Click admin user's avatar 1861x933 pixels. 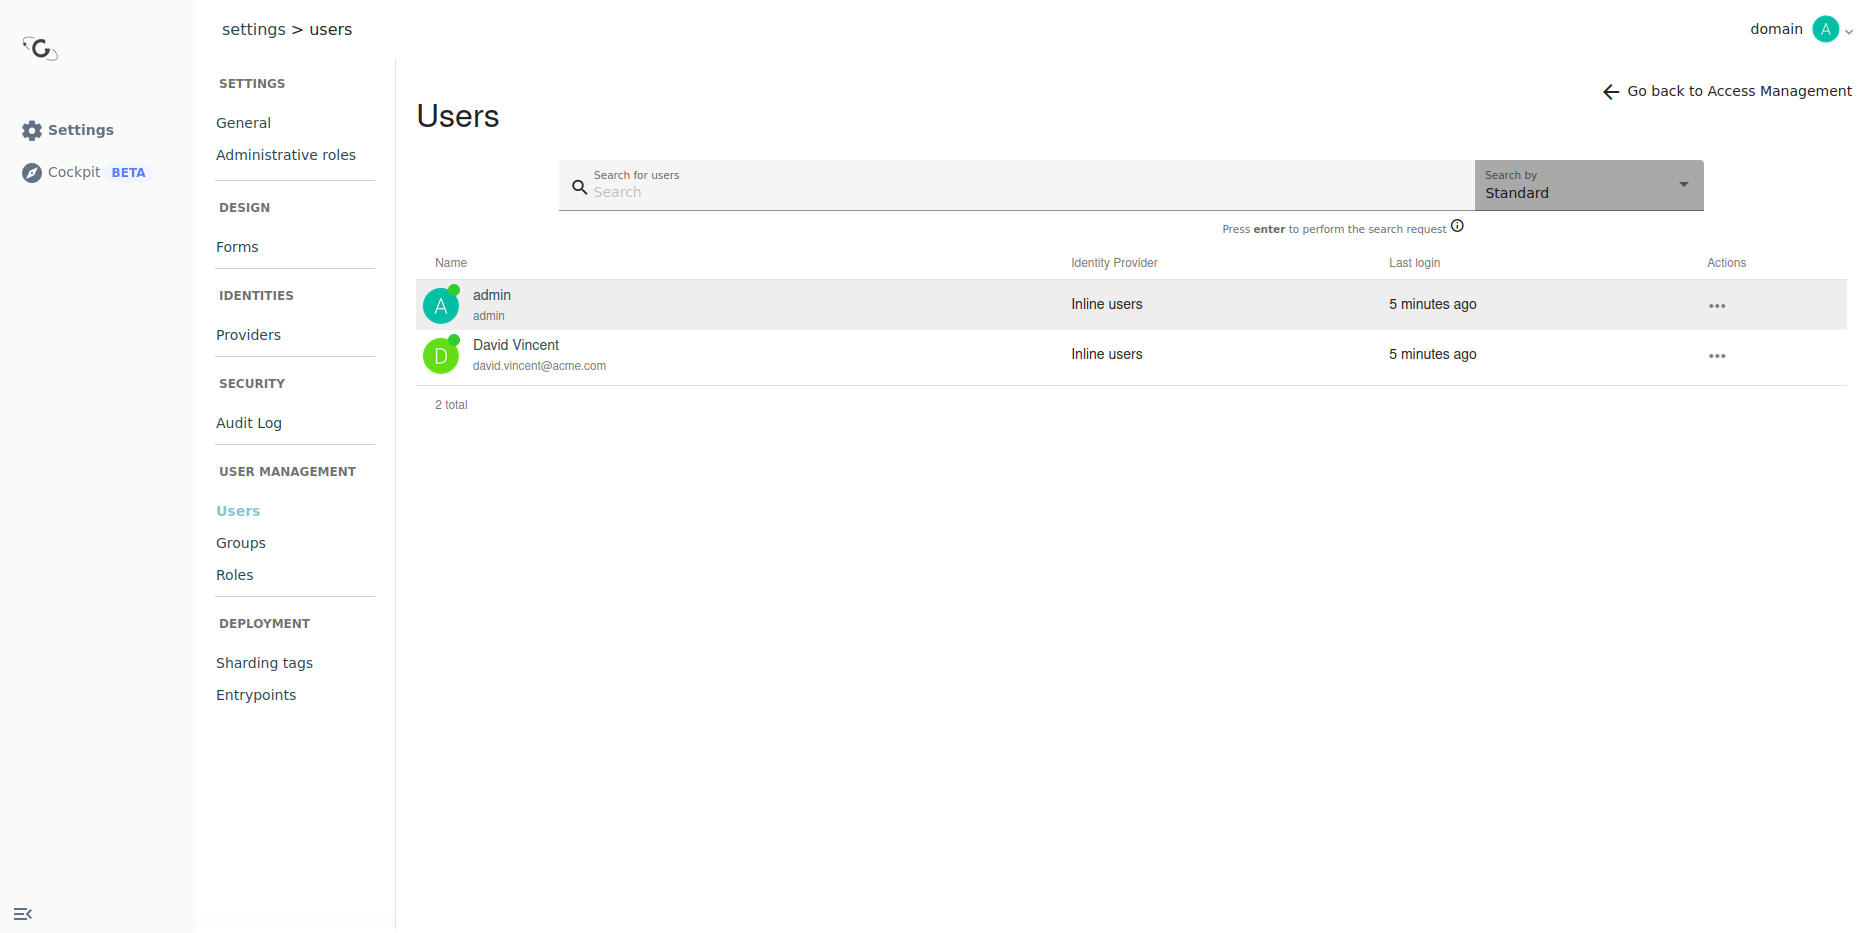440,306
